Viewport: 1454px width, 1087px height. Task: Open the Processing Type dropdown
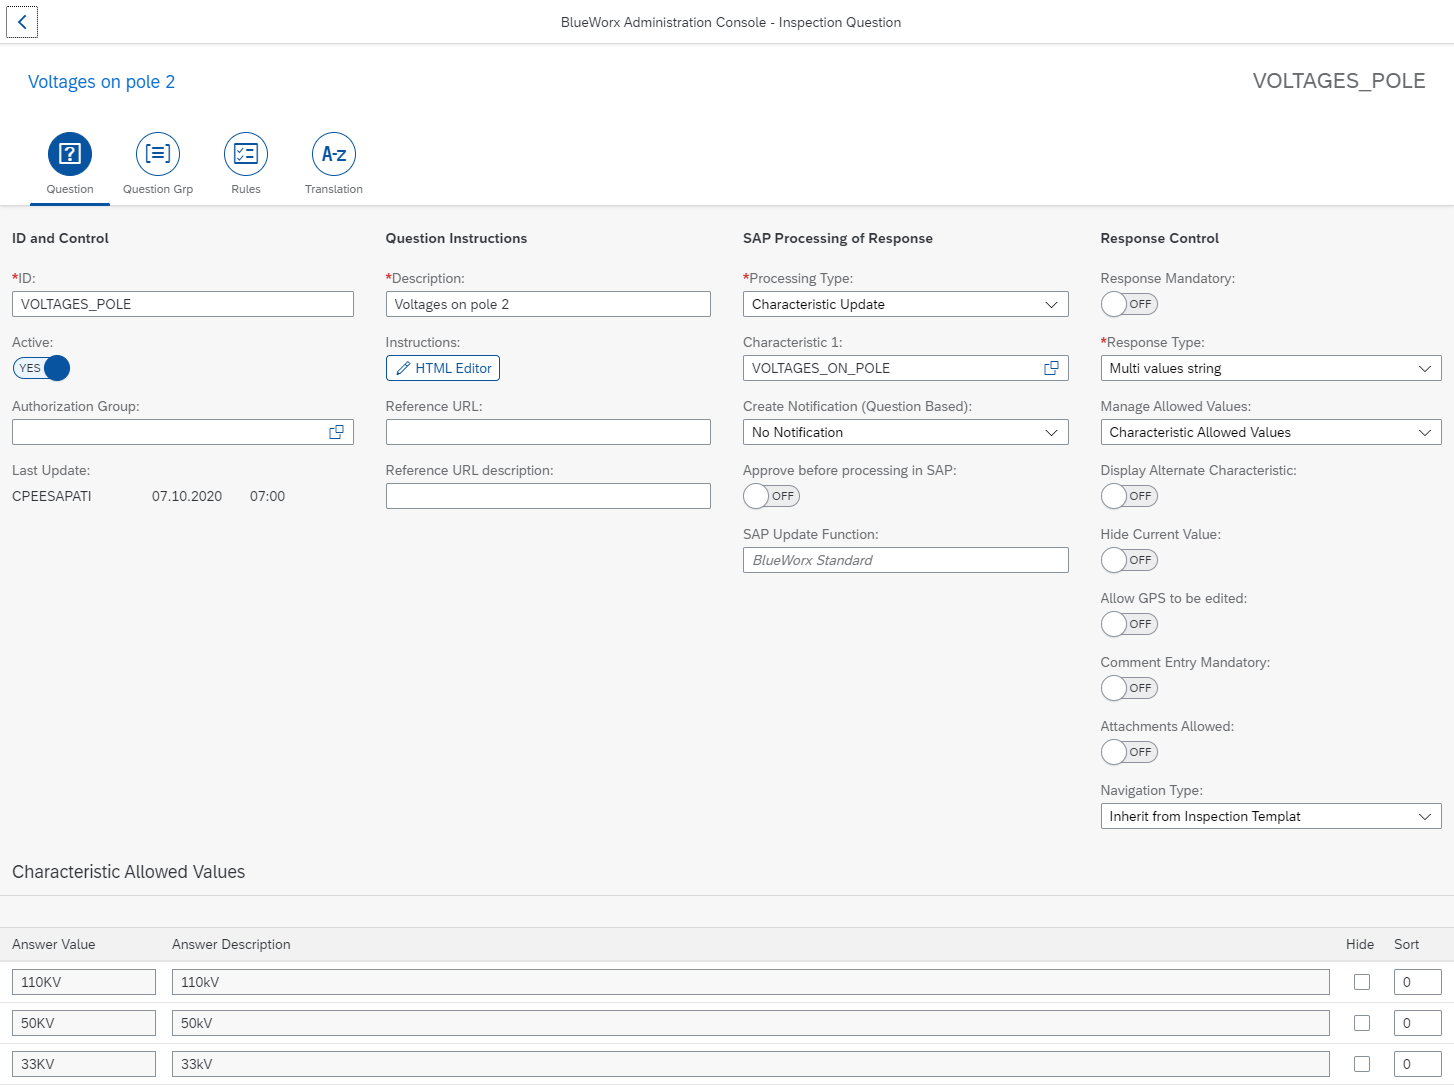(906, 304)
